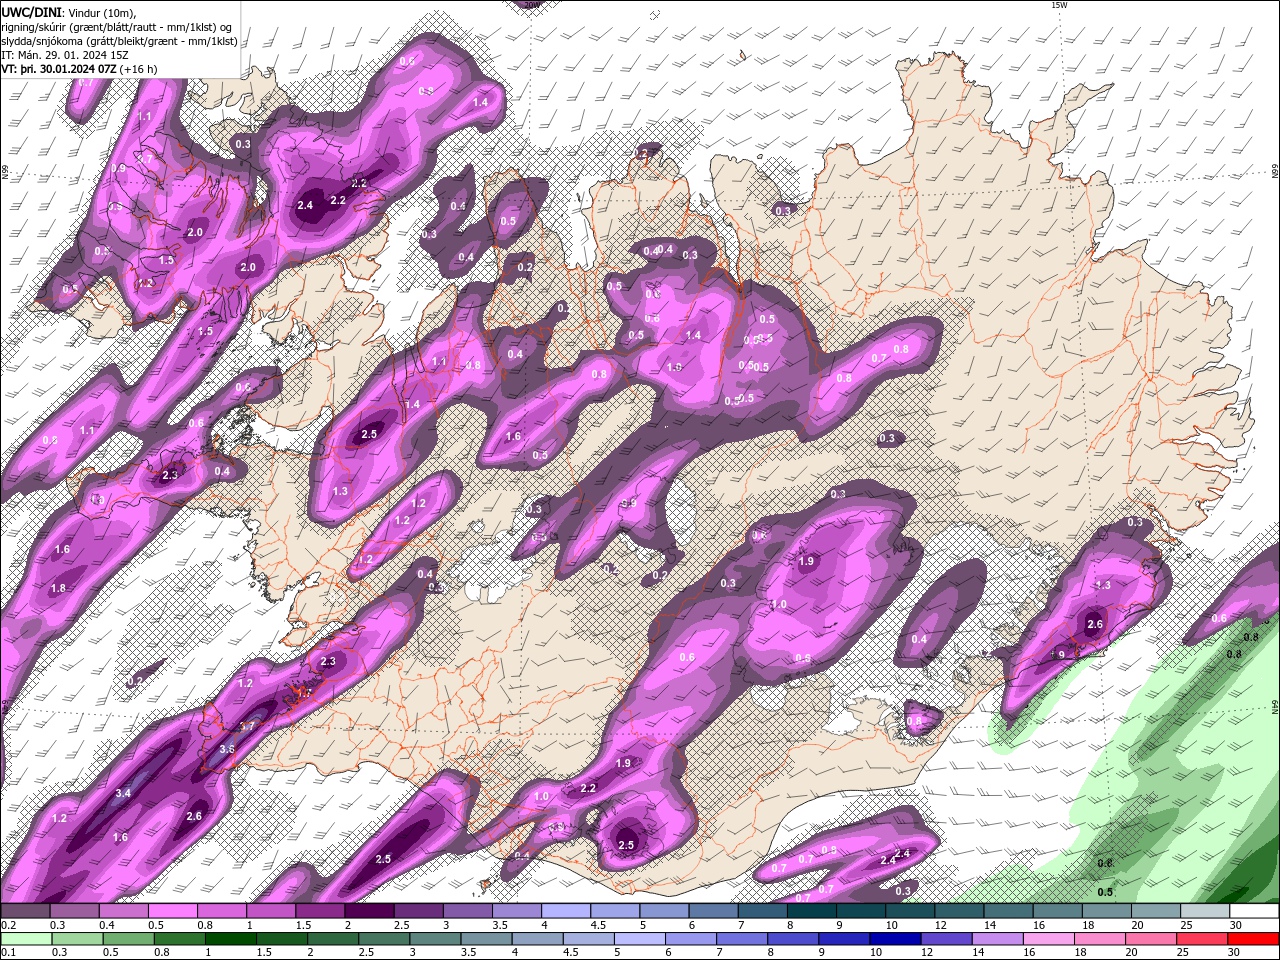Select the bright red 30 rain legend swatch
The width and height of the screenshot is (1280, 960).
tap(1253, 939)
